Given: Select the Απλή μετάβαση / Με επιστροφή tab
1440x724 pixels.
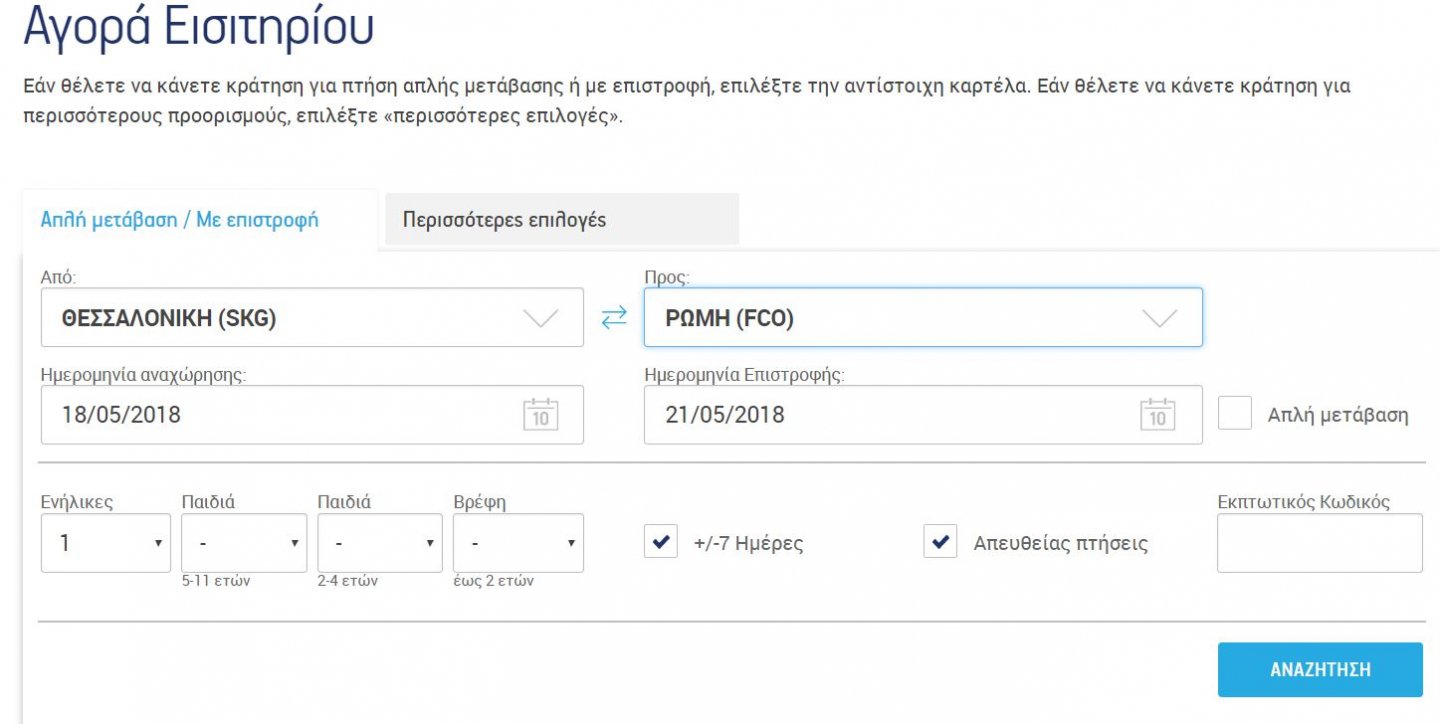Looking at the screenshot, I should (180, 220).
